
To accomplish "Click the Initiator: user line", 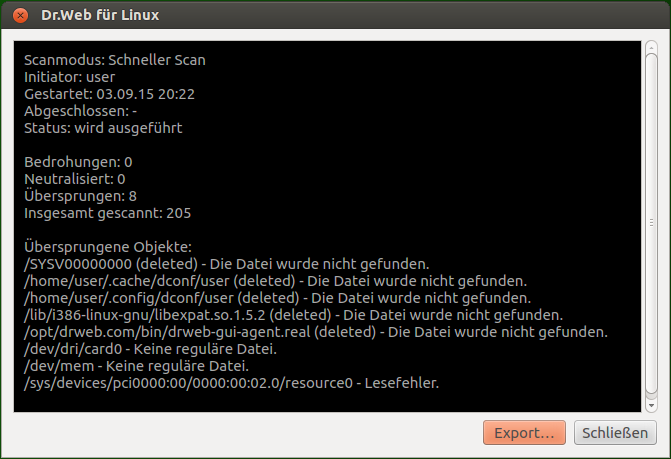I will tap(69, 77).
